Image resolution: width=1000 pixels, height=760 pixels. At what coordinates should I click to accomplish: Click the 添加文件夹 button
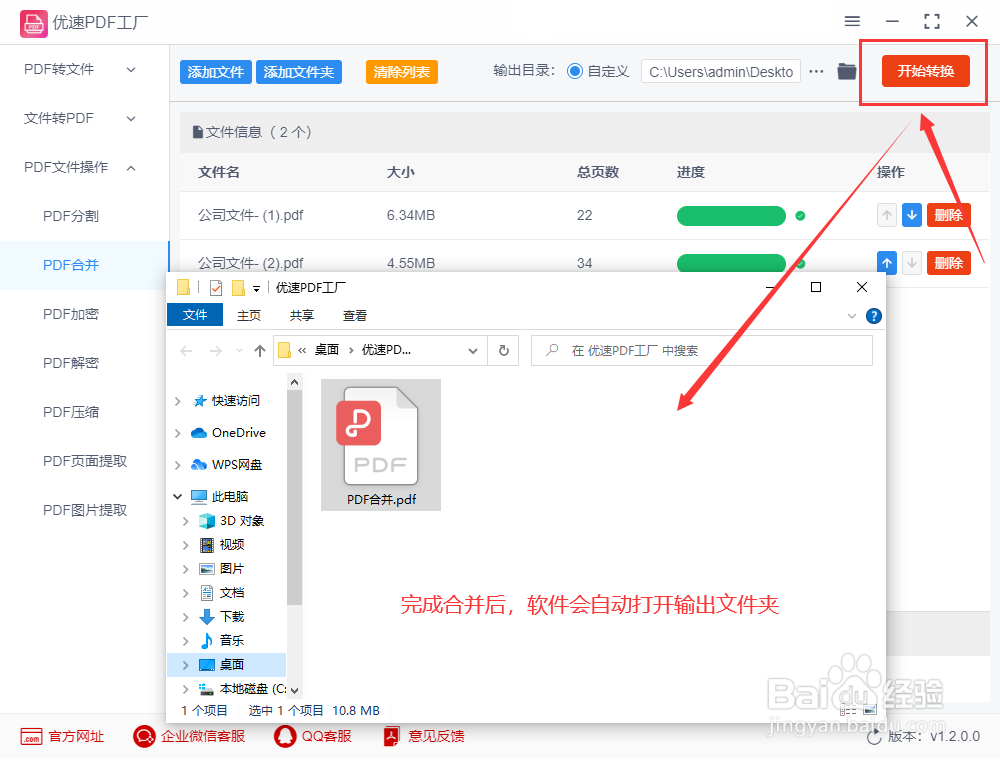point(298,72)
